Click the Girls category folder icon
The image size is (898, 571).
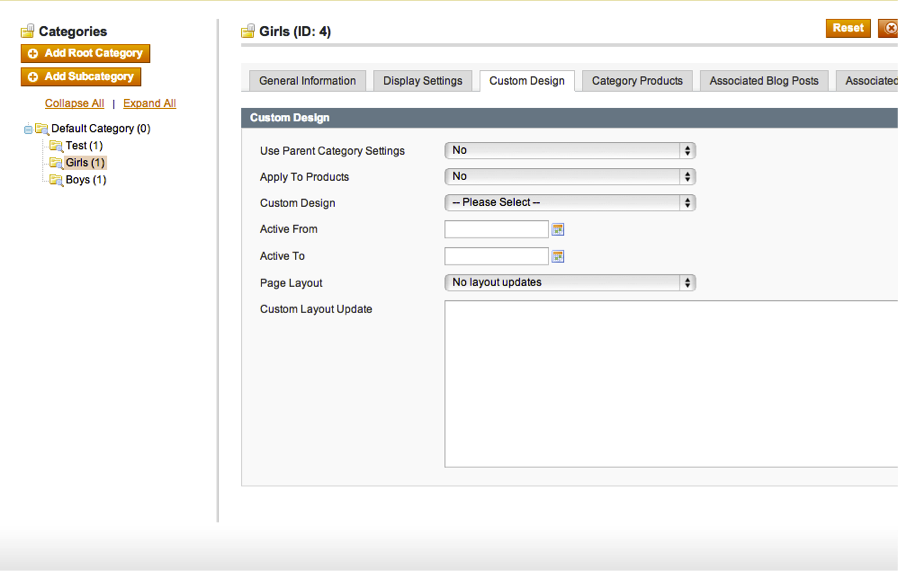pos(56,163)
